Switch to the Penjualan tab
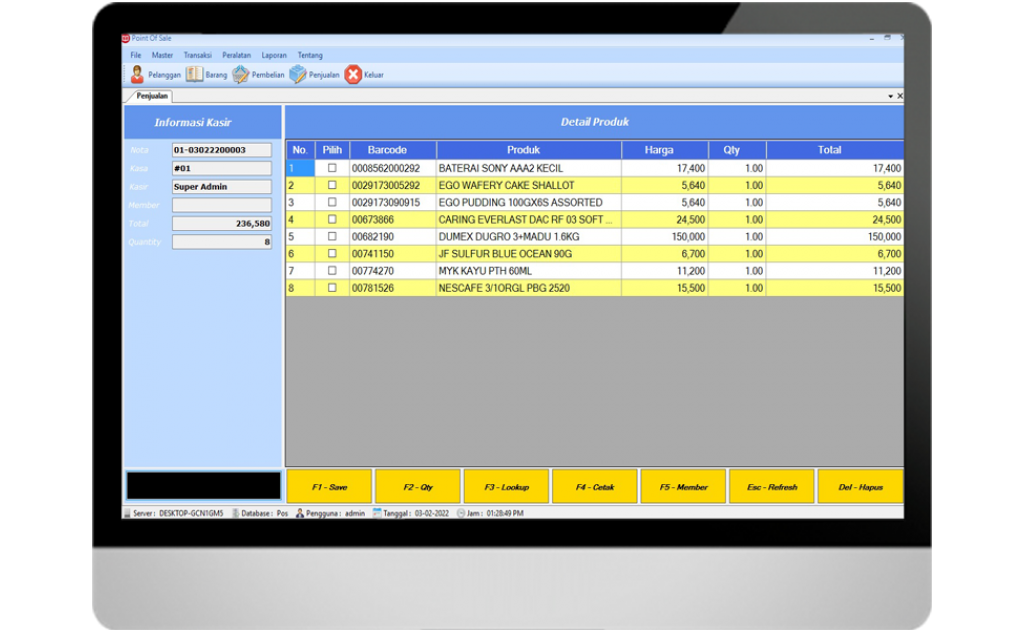 152,96
